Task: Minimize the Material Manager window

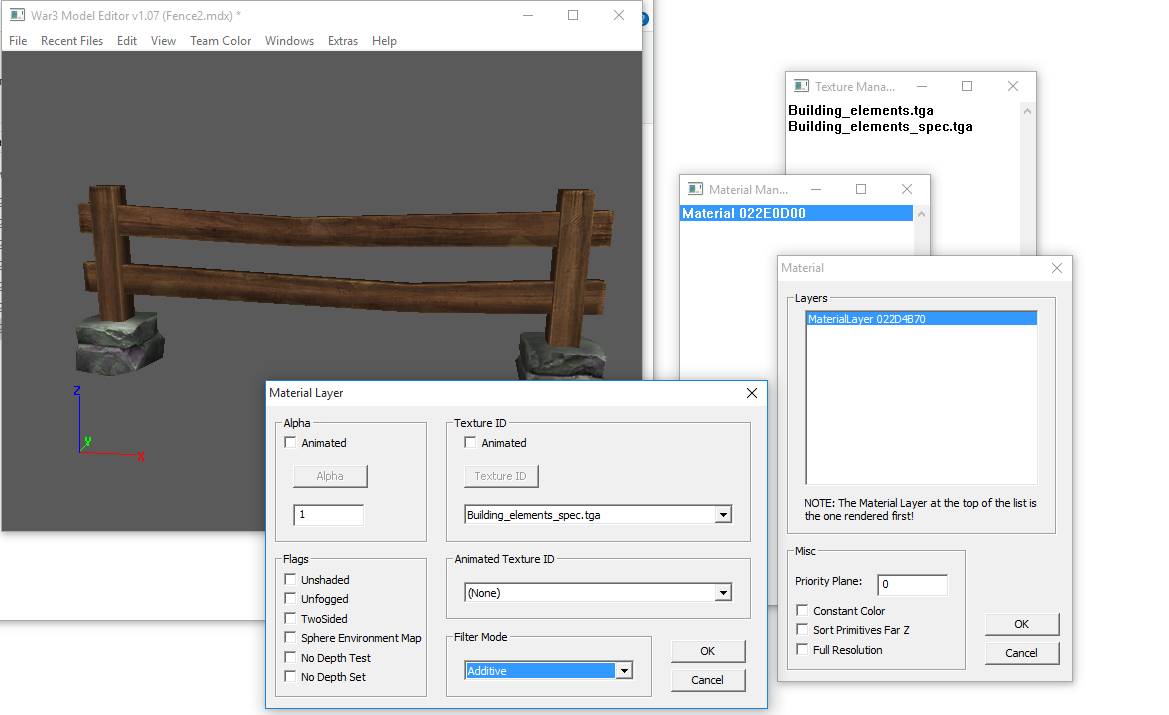Action: pyautogui.click(x=816, y=189)
